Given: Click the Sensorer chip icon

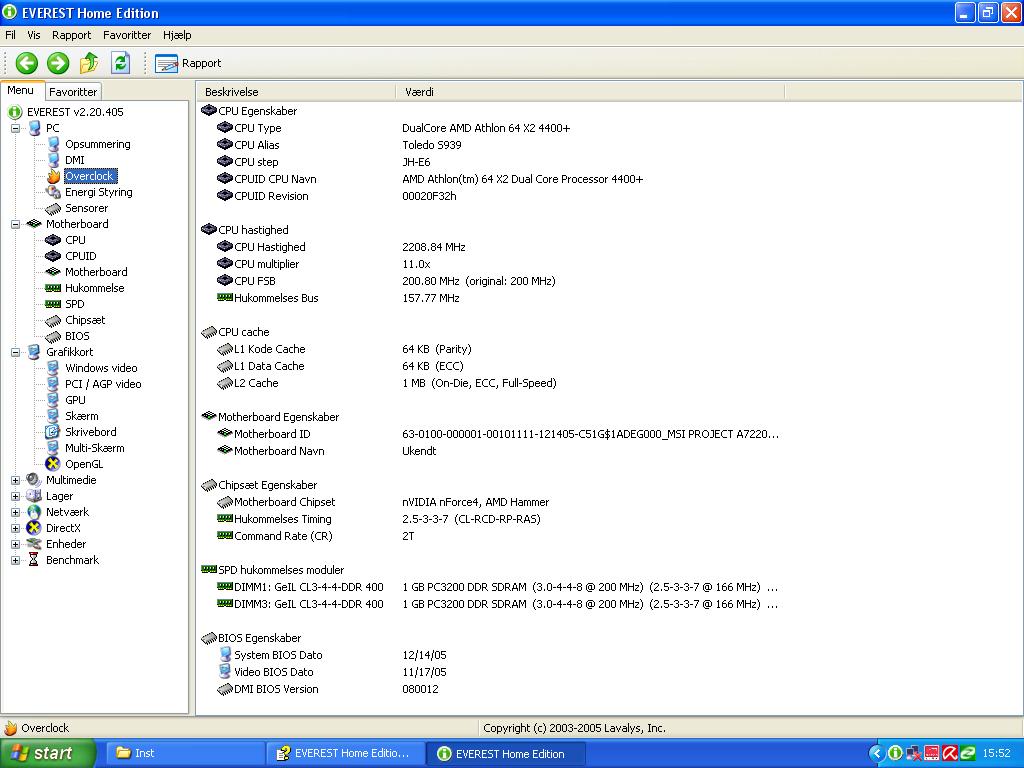Looking at the screenshot, I should (53, 208).
